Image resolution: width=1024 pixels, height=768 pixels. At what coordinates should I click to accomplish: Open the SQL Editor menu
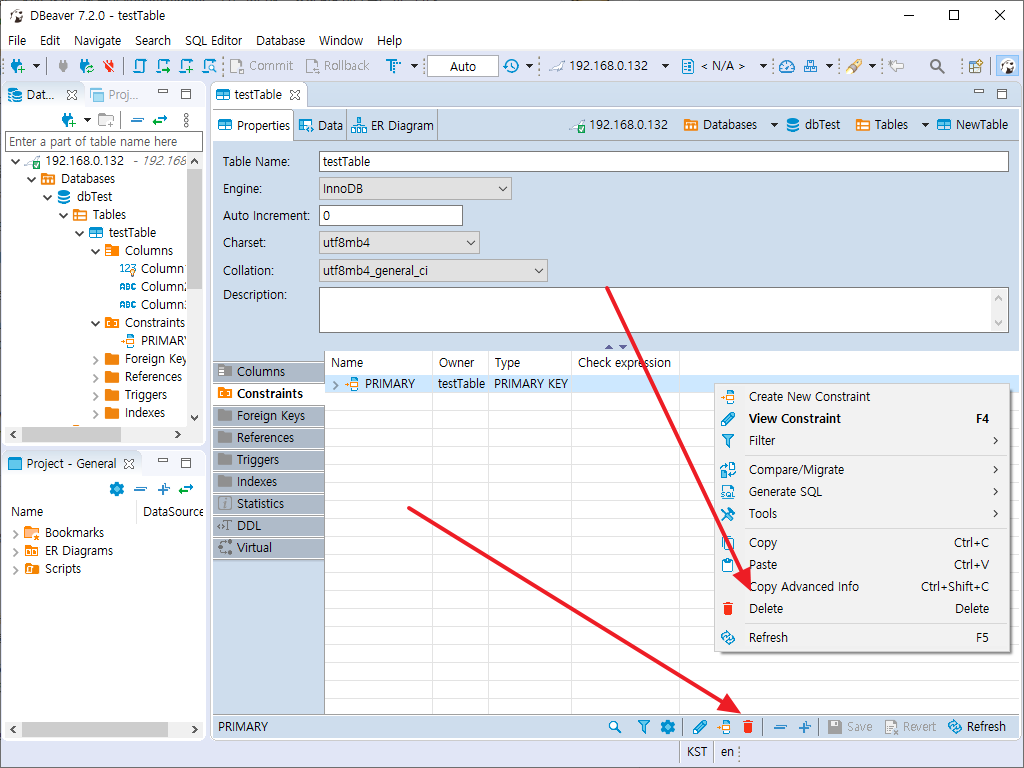(x=214, y=40)
